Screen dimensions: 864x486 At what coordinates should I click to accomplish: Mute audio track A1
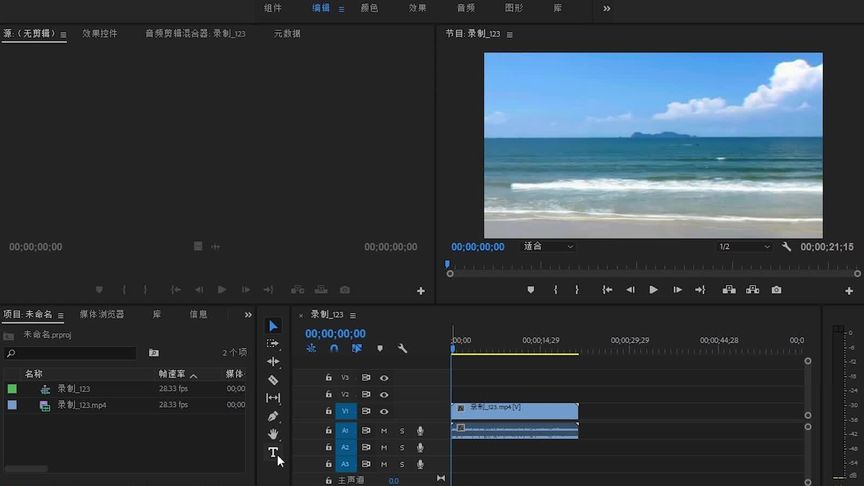[x=384, y=431]
